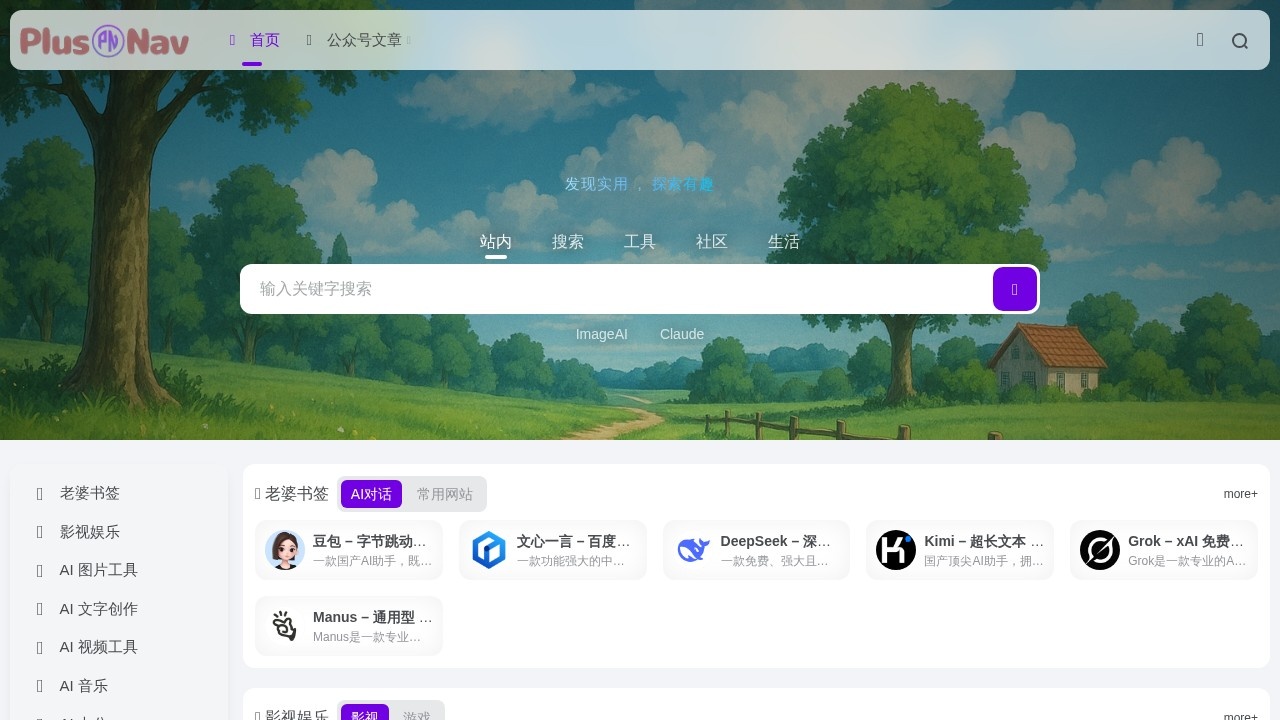Expand the 公众号文章 dropdown menu
1280x720 pixels.
click(x=364, y=40)
